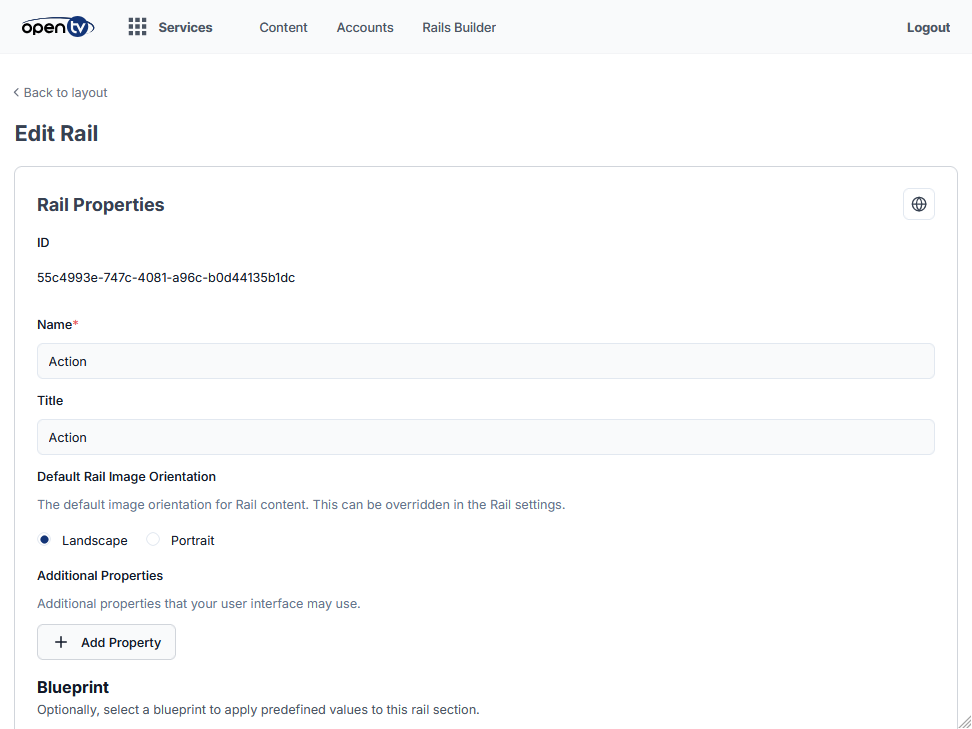972x729 pixels.
Task: Click the Blueprint section heading
Action: tap(73, 687)
